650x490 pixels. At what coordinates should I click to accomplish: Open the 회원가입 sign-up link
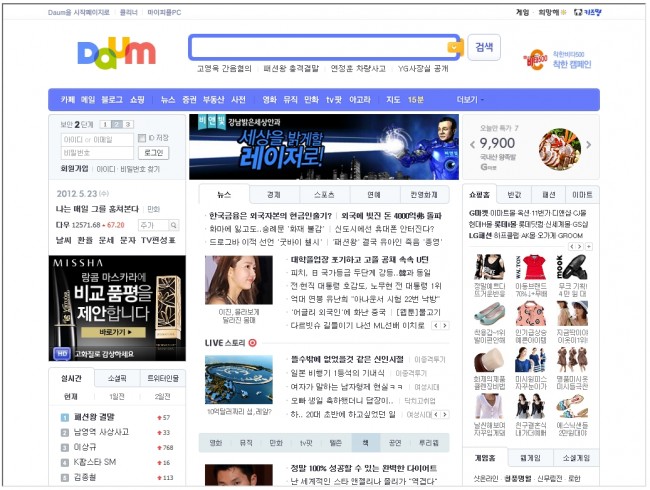[74, 169]
